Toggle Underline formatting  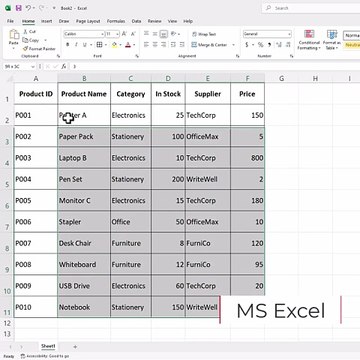(x=85, y=45)
